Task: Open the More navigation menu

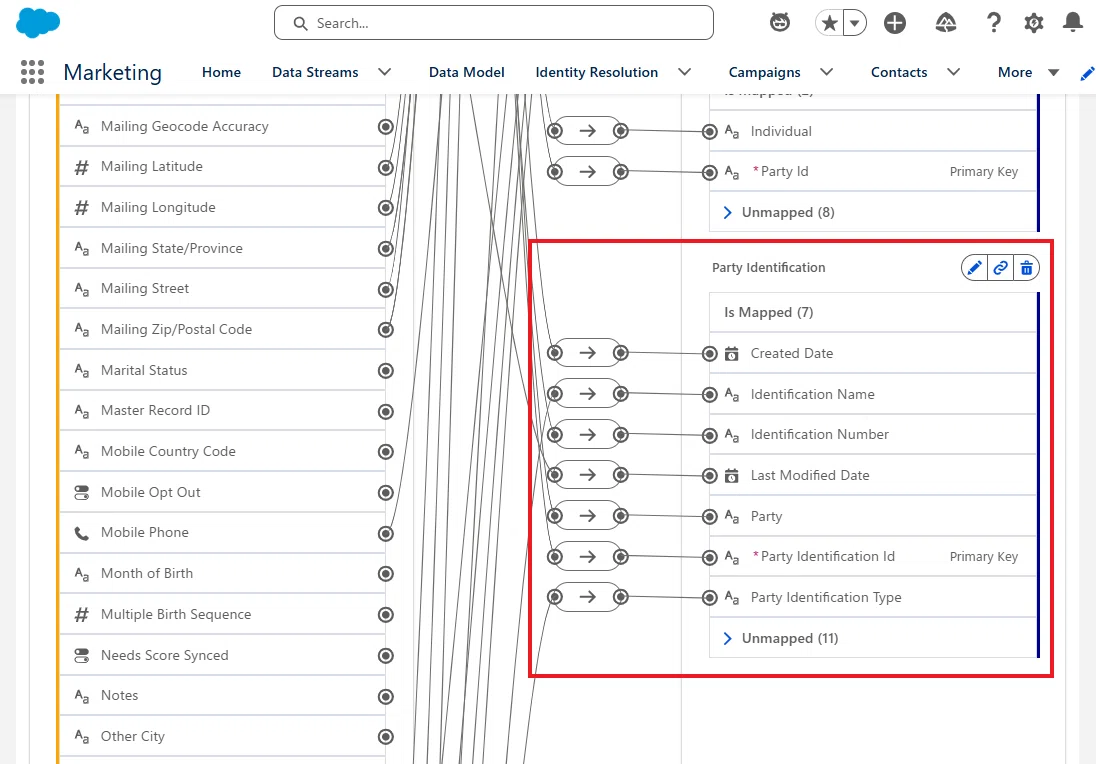Action: coord(1028,72)
